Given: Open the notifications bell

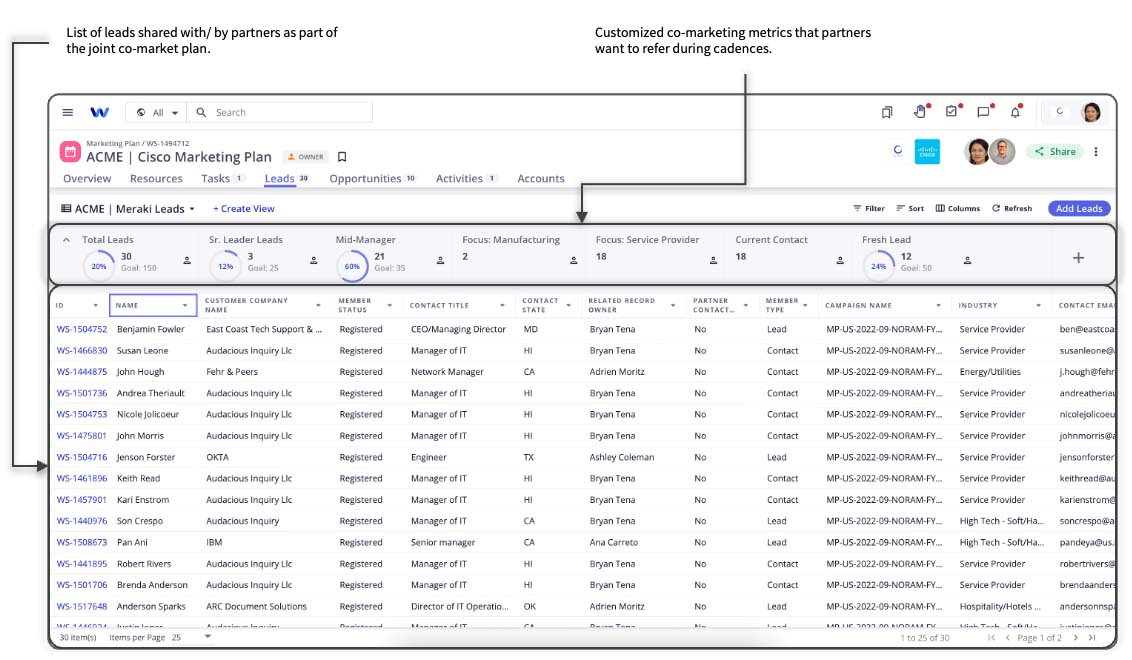Looking at the screenshot, I should (1015, 112).
